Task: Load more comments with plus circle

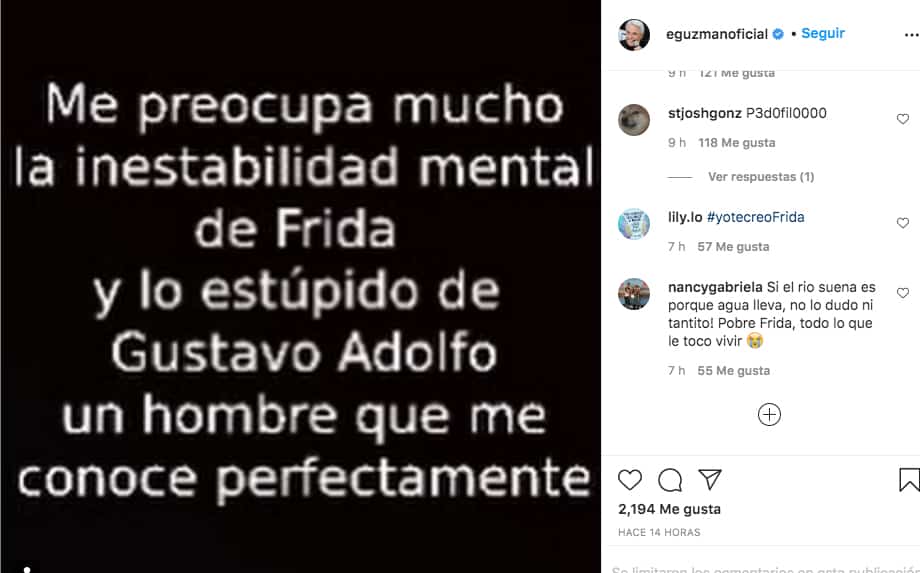Action: click(x=769, y=415)
